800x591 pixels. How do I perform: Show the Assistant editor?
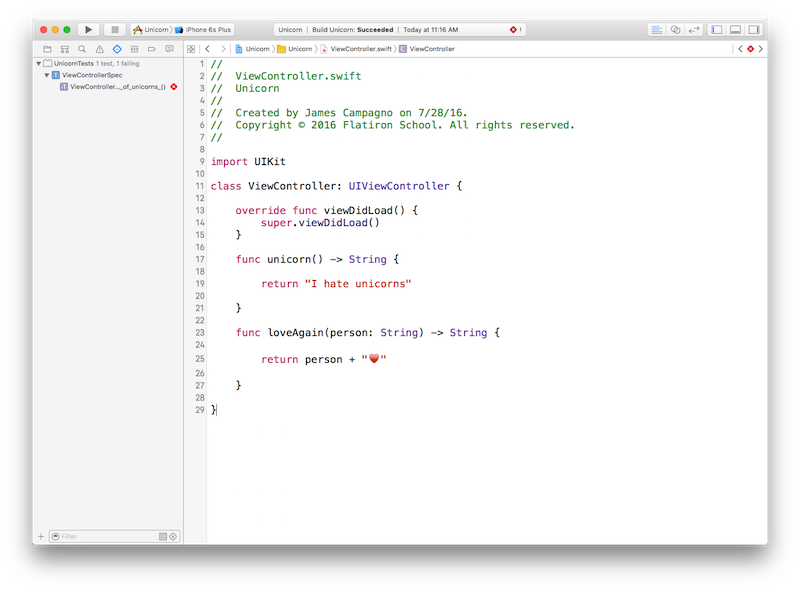675,30
